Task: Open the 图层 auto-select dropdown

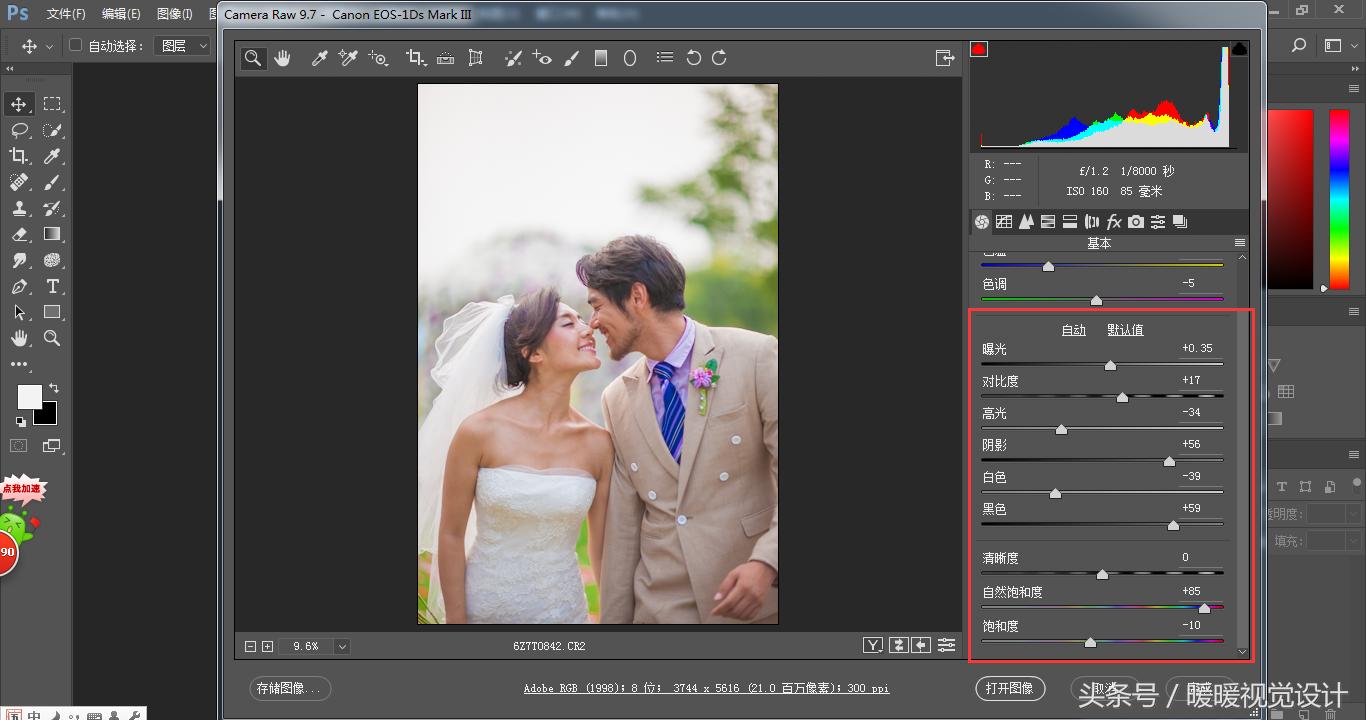Action: click(185, 46)
